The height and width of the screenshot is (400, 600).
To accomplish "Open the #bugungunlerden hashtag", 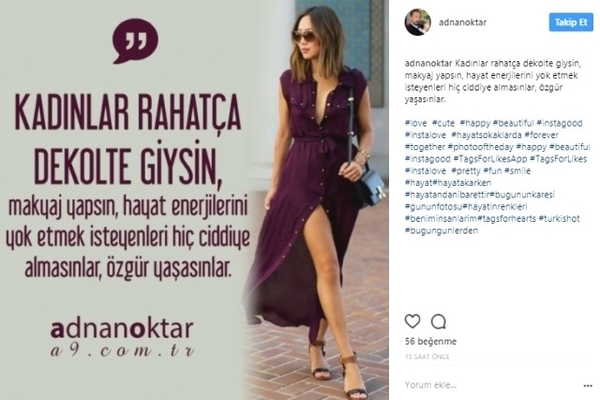I will pos(441,230).
